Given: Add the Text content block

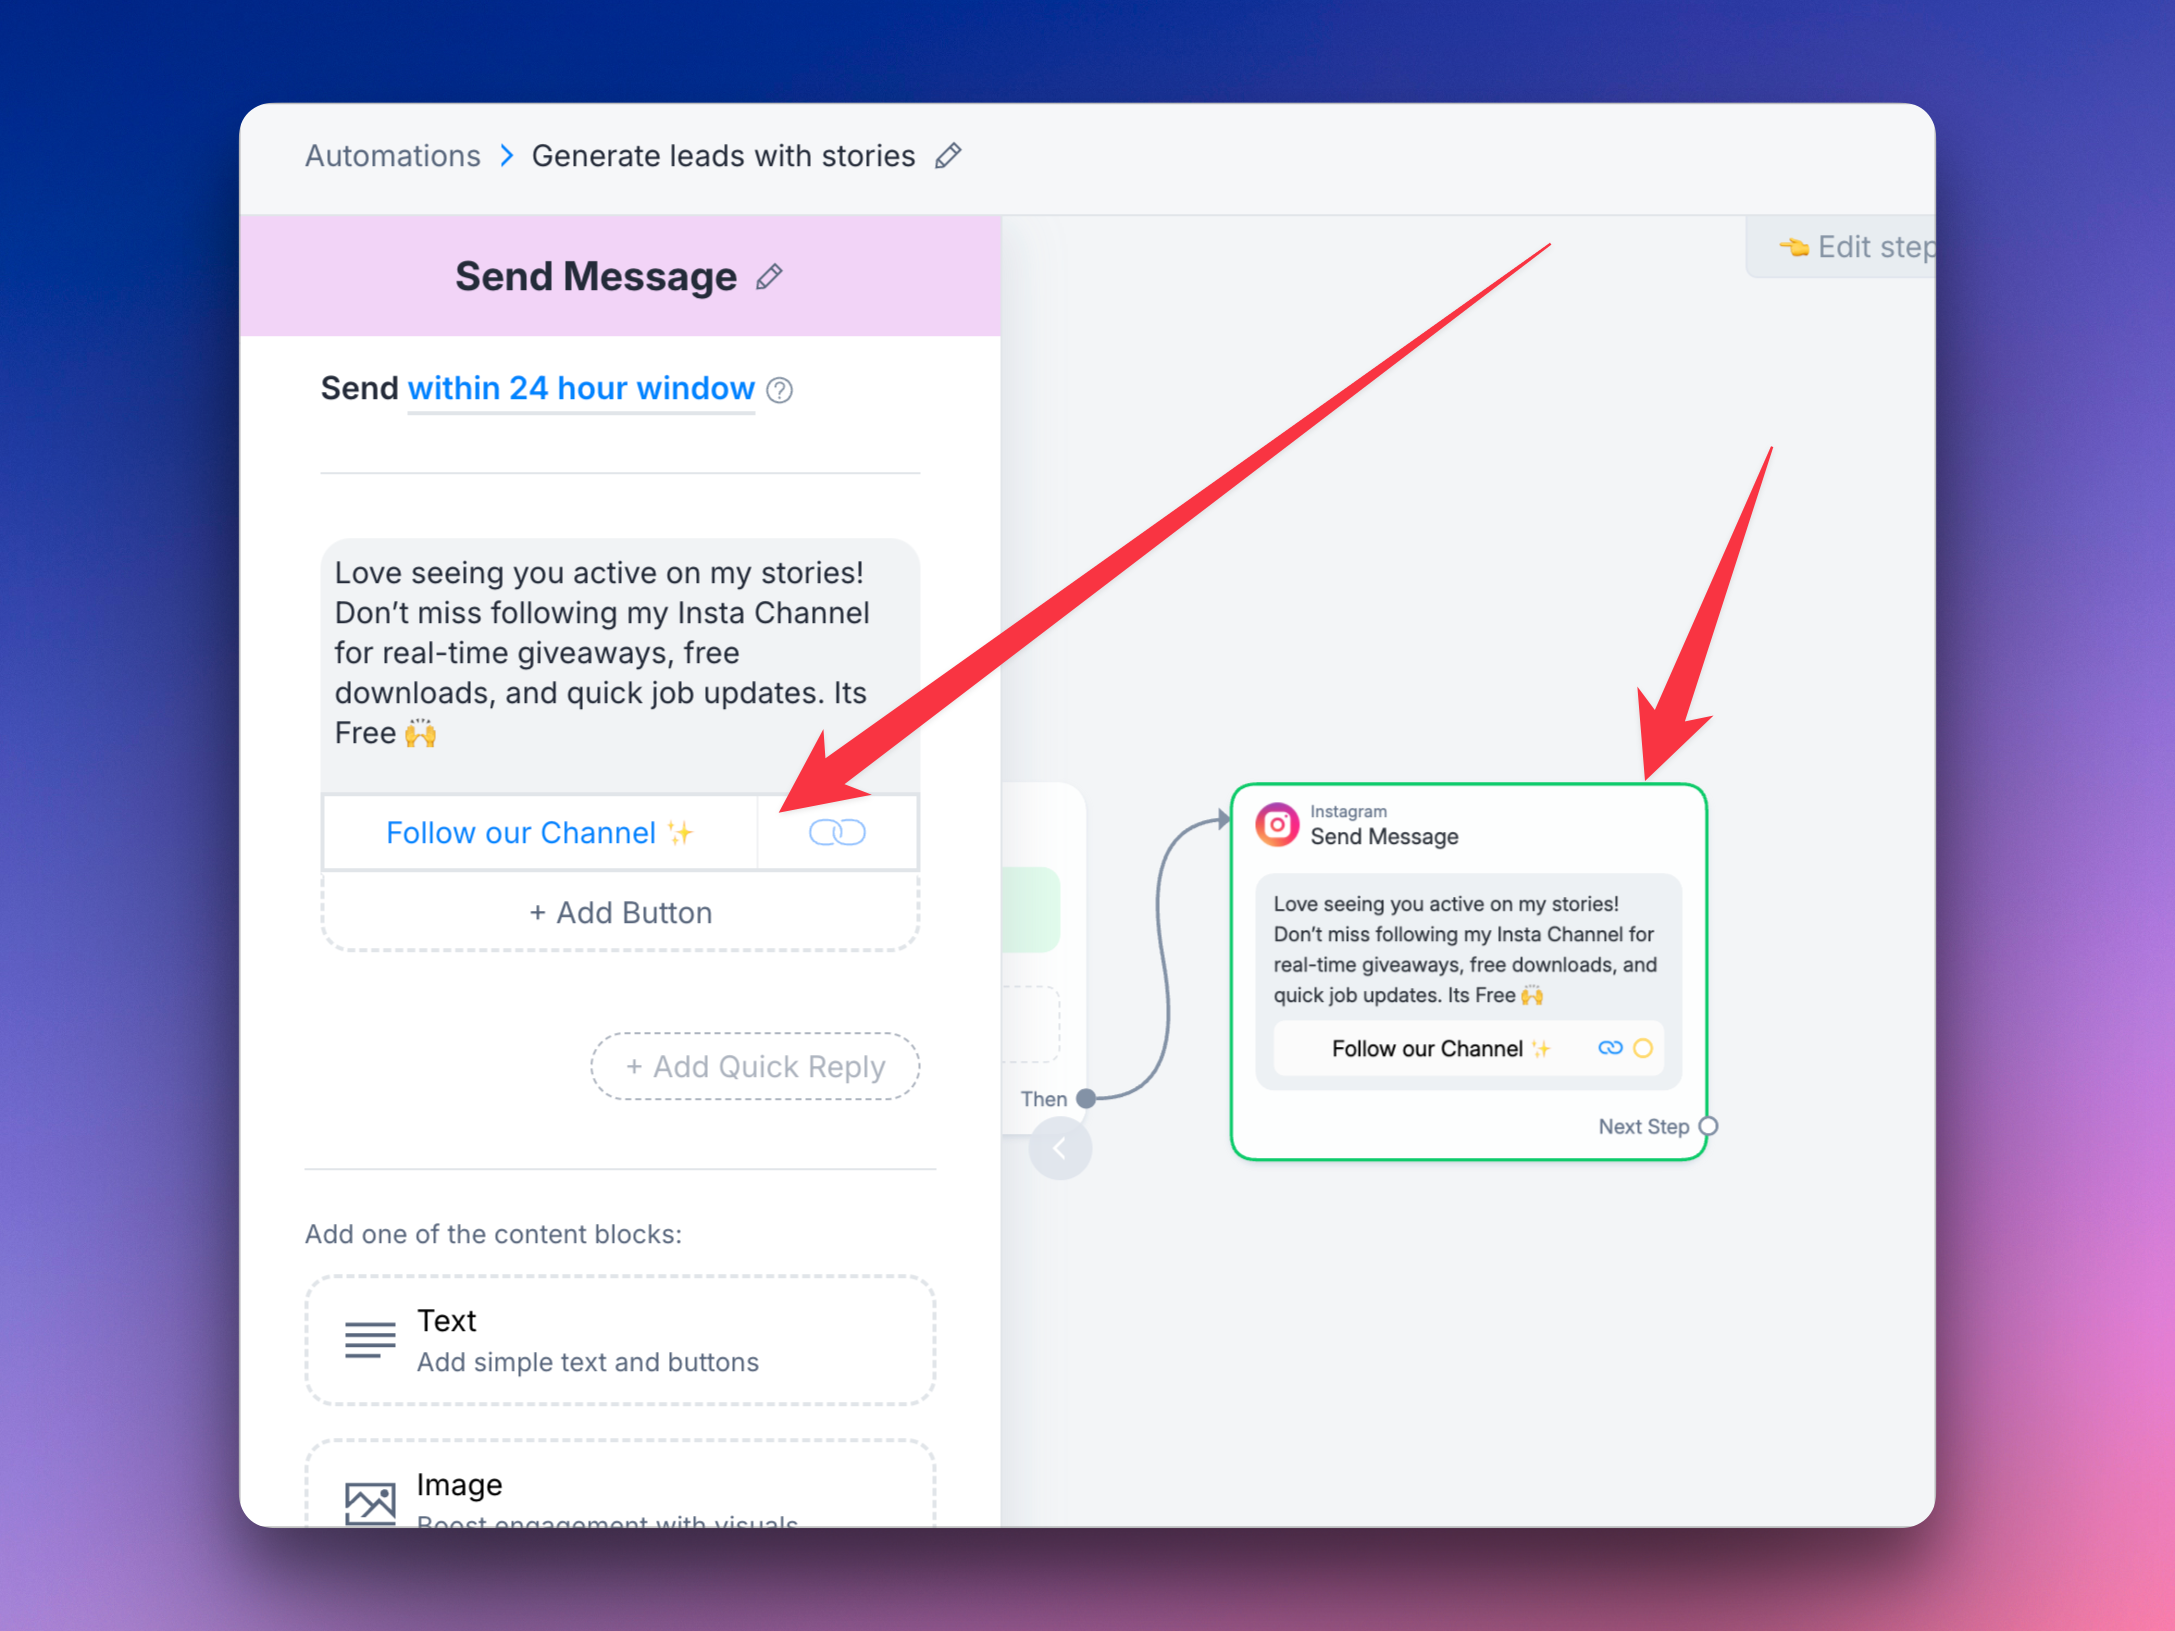Looking at the screenshot, I should [620, 1340].
